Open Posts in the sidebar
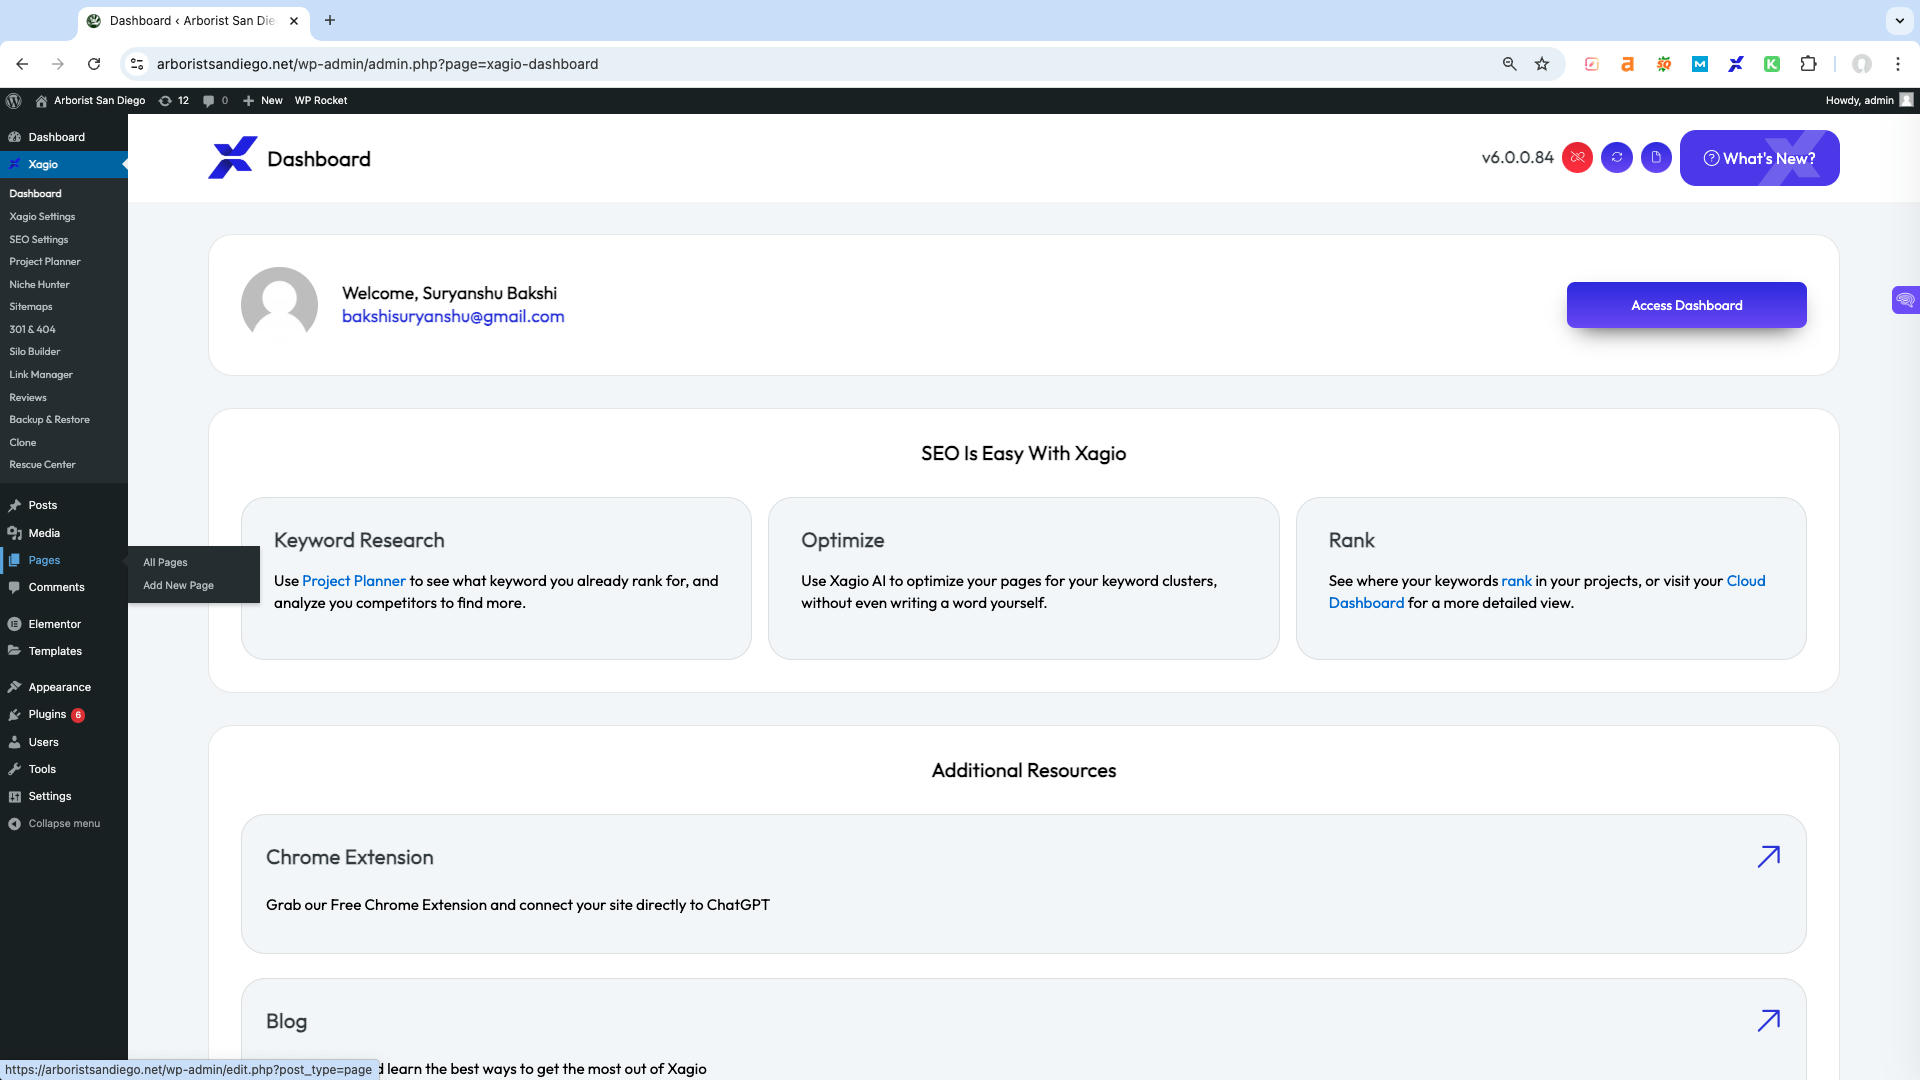 [x=64, y=505]
